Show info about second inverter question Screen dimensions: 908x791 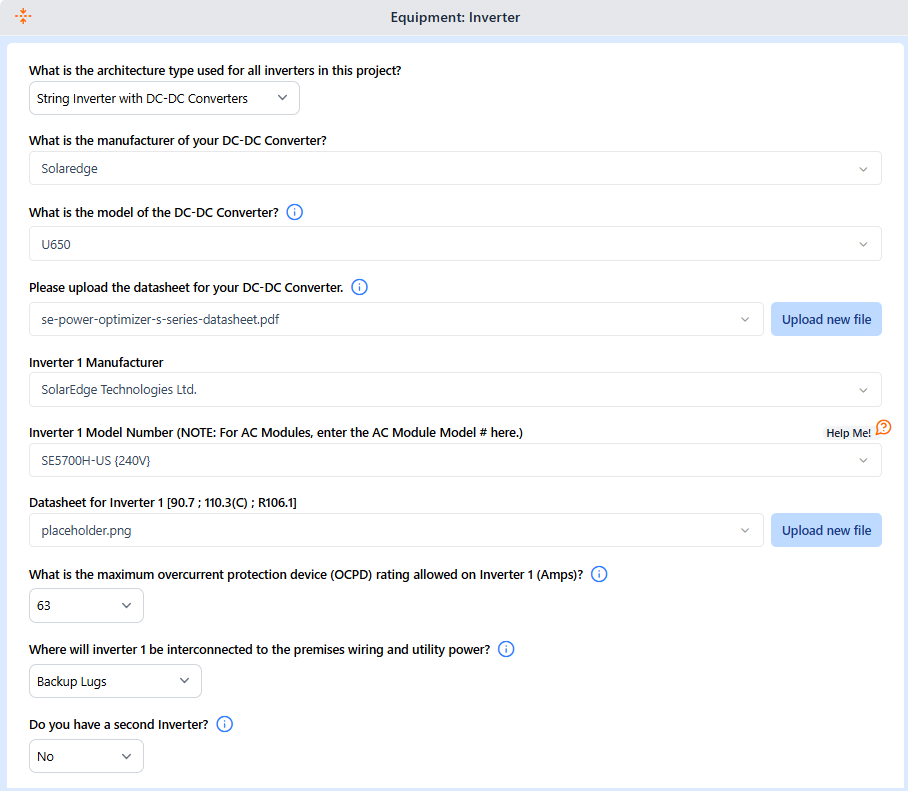(225, 724)
